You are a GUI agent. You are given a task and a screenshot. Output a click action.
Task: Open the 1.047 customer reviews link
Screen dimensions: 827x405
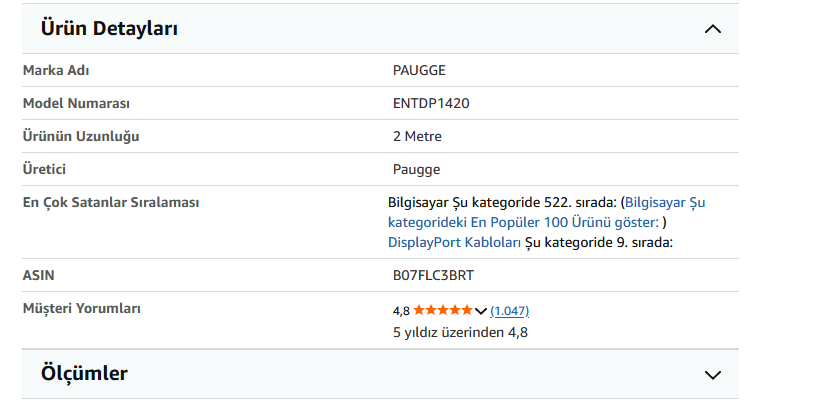point(509,311)
